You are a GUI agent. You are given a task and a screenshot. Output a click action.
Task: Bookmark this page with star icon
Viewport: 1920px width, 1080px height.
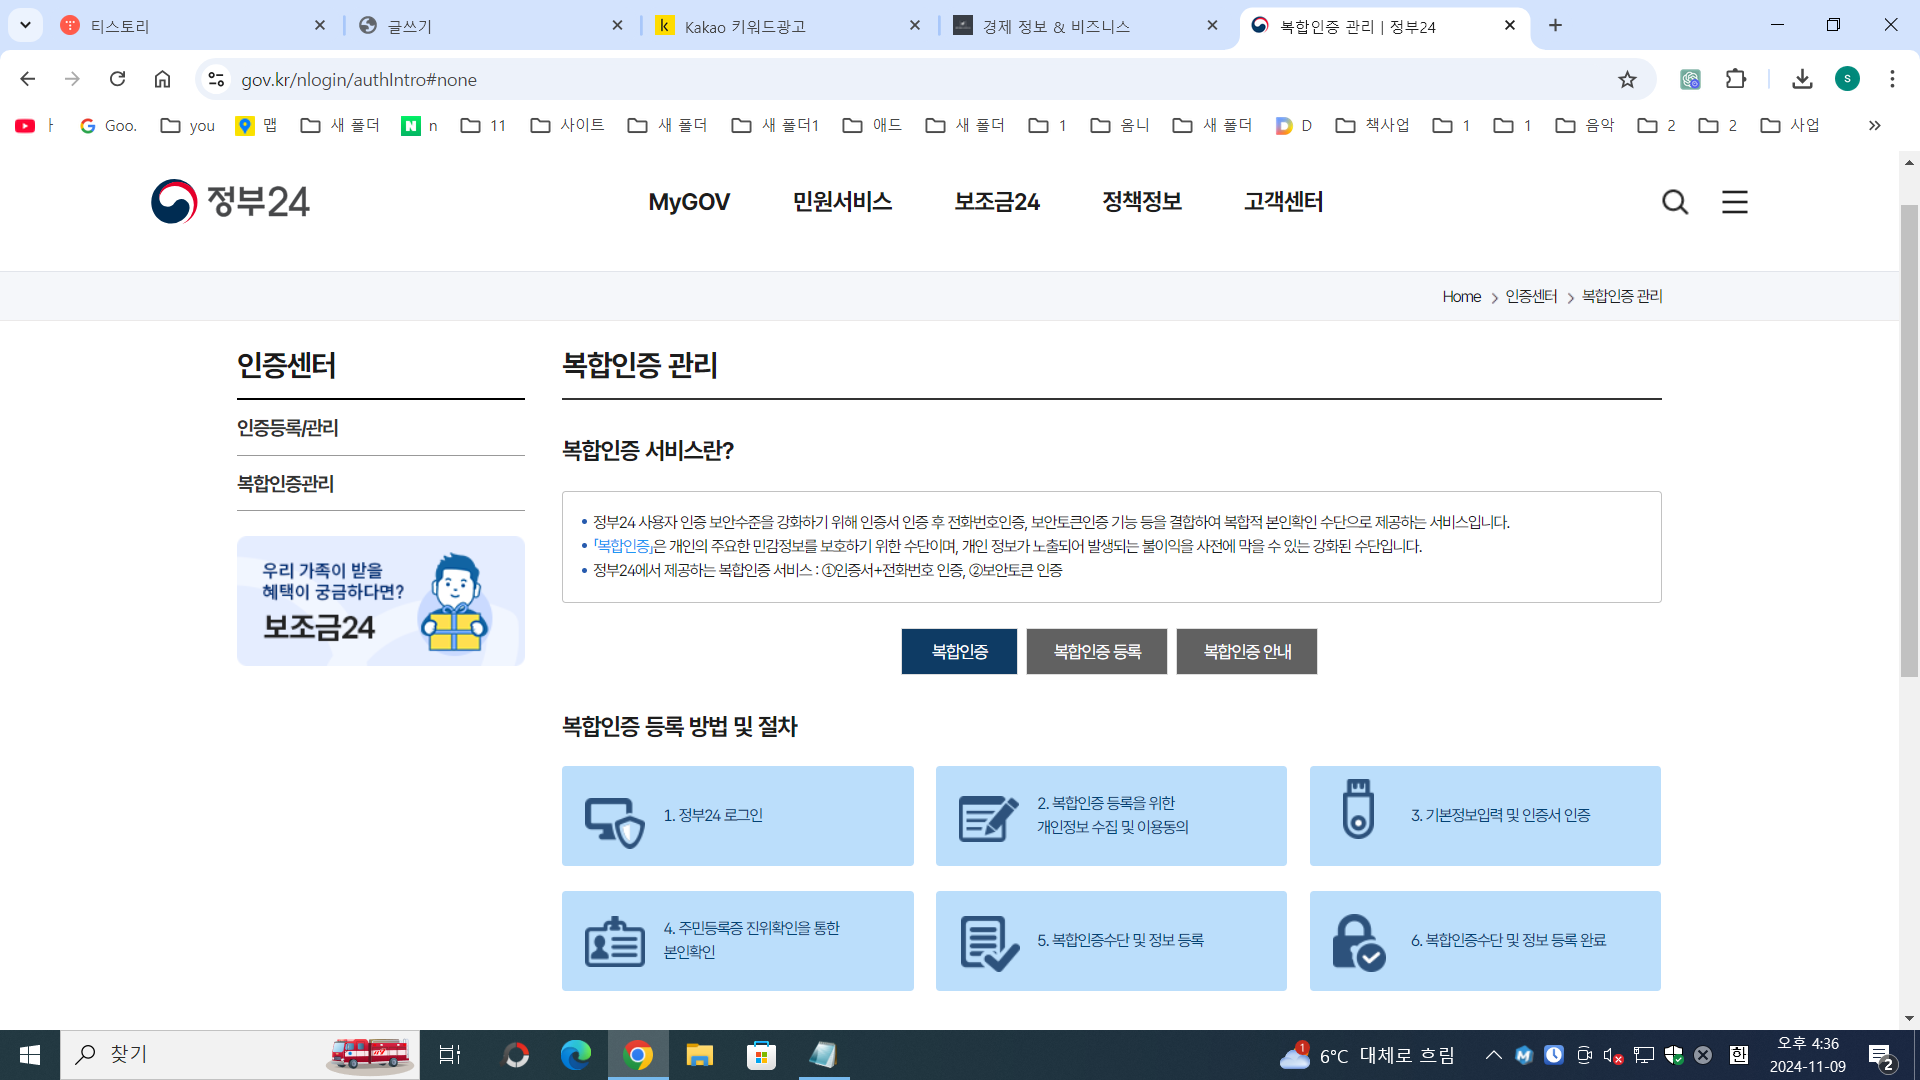[x=1627, y=79]
